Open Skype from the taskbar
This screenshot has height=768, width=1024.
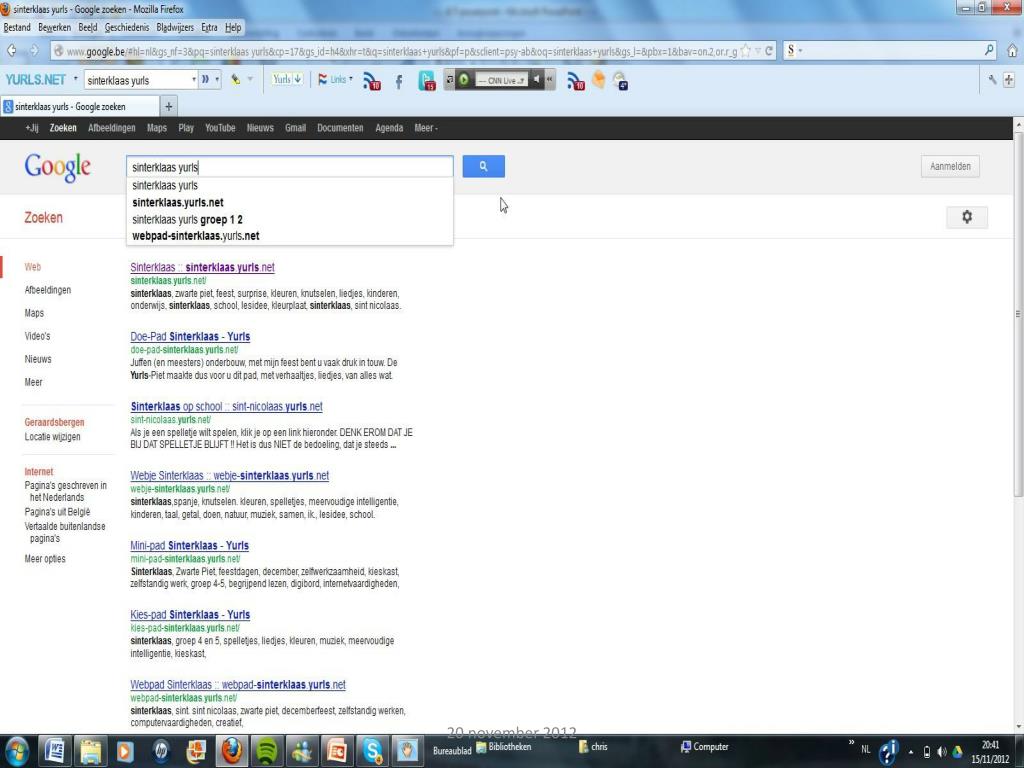click(373, 752)
